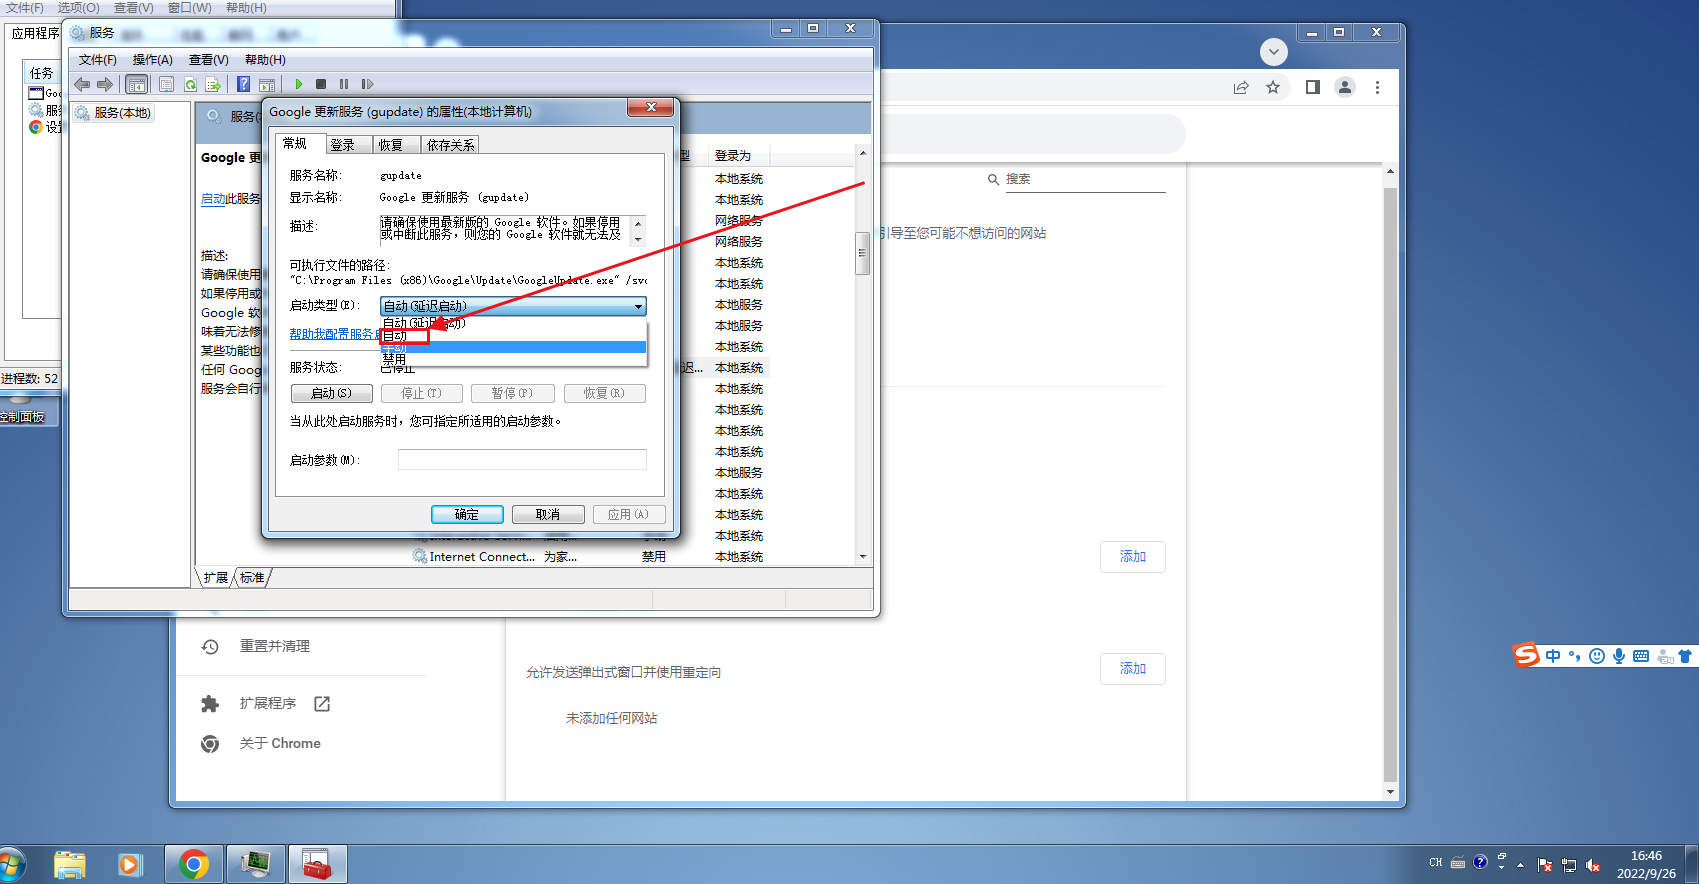Click the muted volume tray icon
This screenshot has height=884, width=1699.
tap(1593, 865)
